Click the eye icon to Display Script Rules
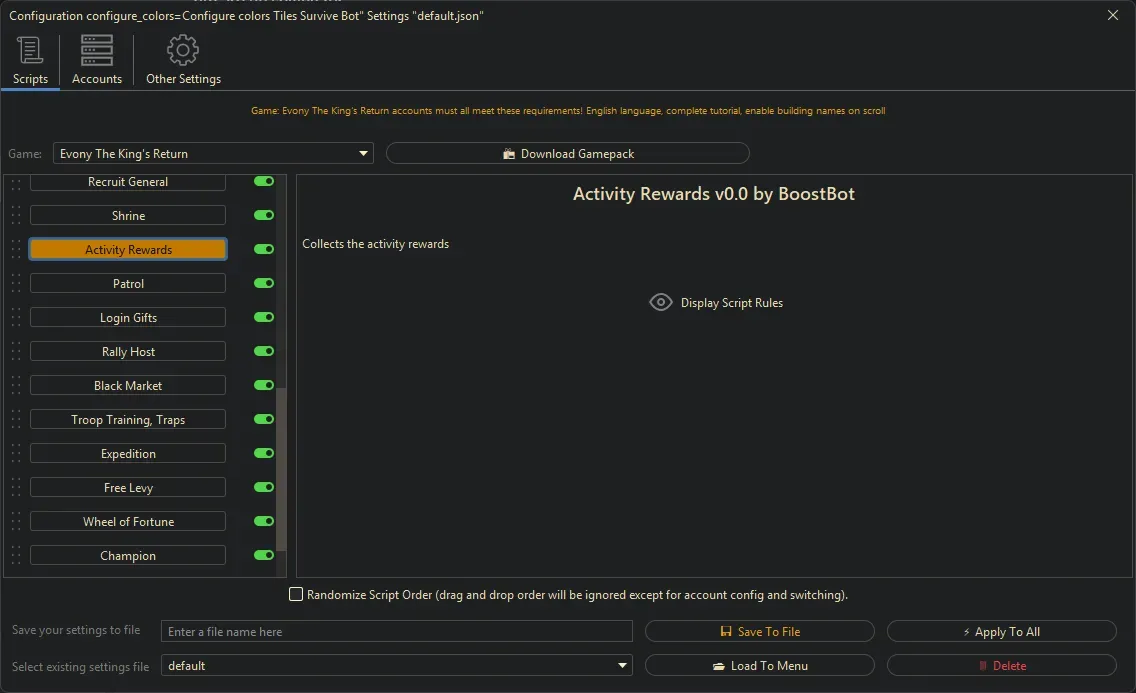This screenshot has height=693, width=1136. point(660,302)
